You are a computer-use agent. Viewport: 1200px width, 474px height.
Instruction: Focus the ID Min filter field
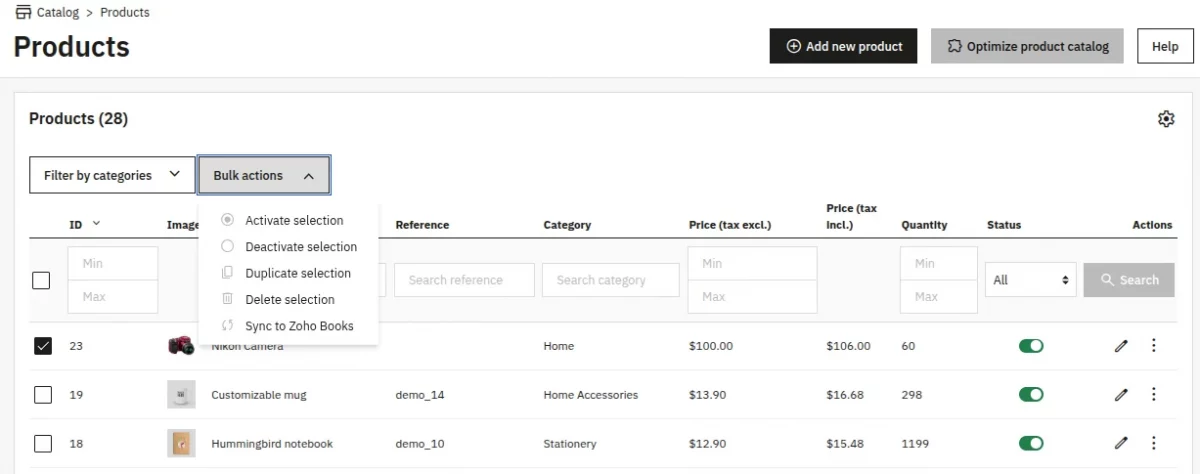tap(113, 263)
